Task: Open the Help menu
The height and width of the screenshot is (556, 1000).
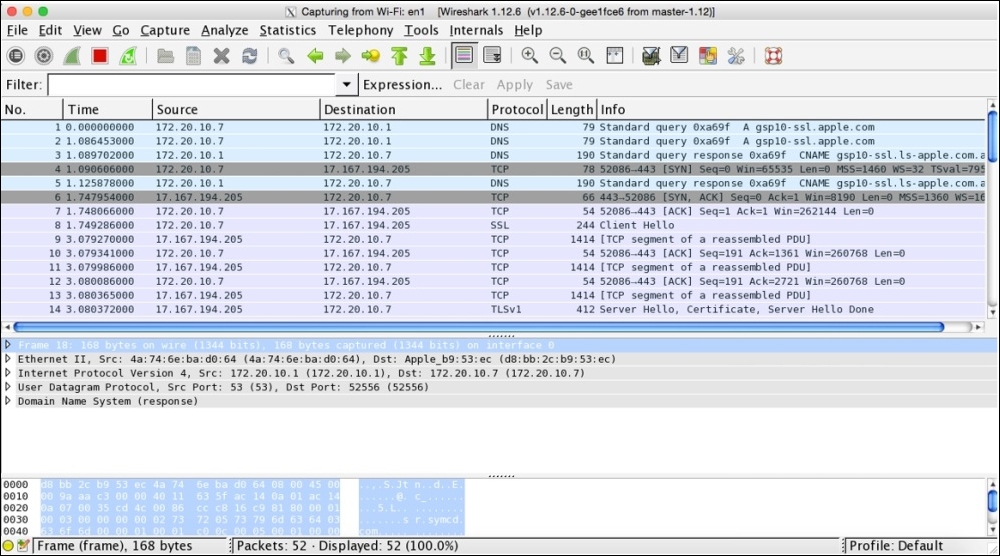Action: coord(528,30)
